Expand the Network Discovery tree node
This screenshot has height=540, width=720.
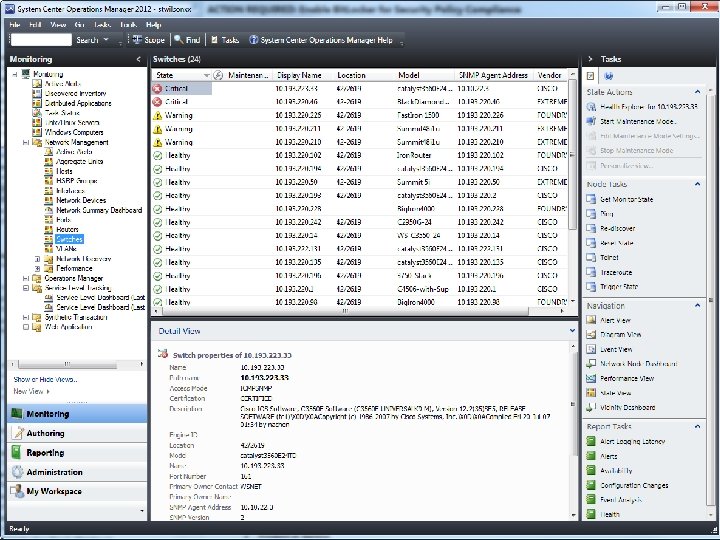click(x=38, y=259)
